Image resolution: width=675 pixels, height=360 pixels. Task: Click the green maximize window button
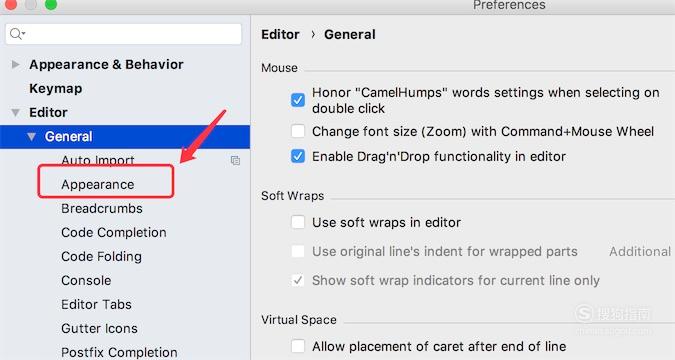51,4
